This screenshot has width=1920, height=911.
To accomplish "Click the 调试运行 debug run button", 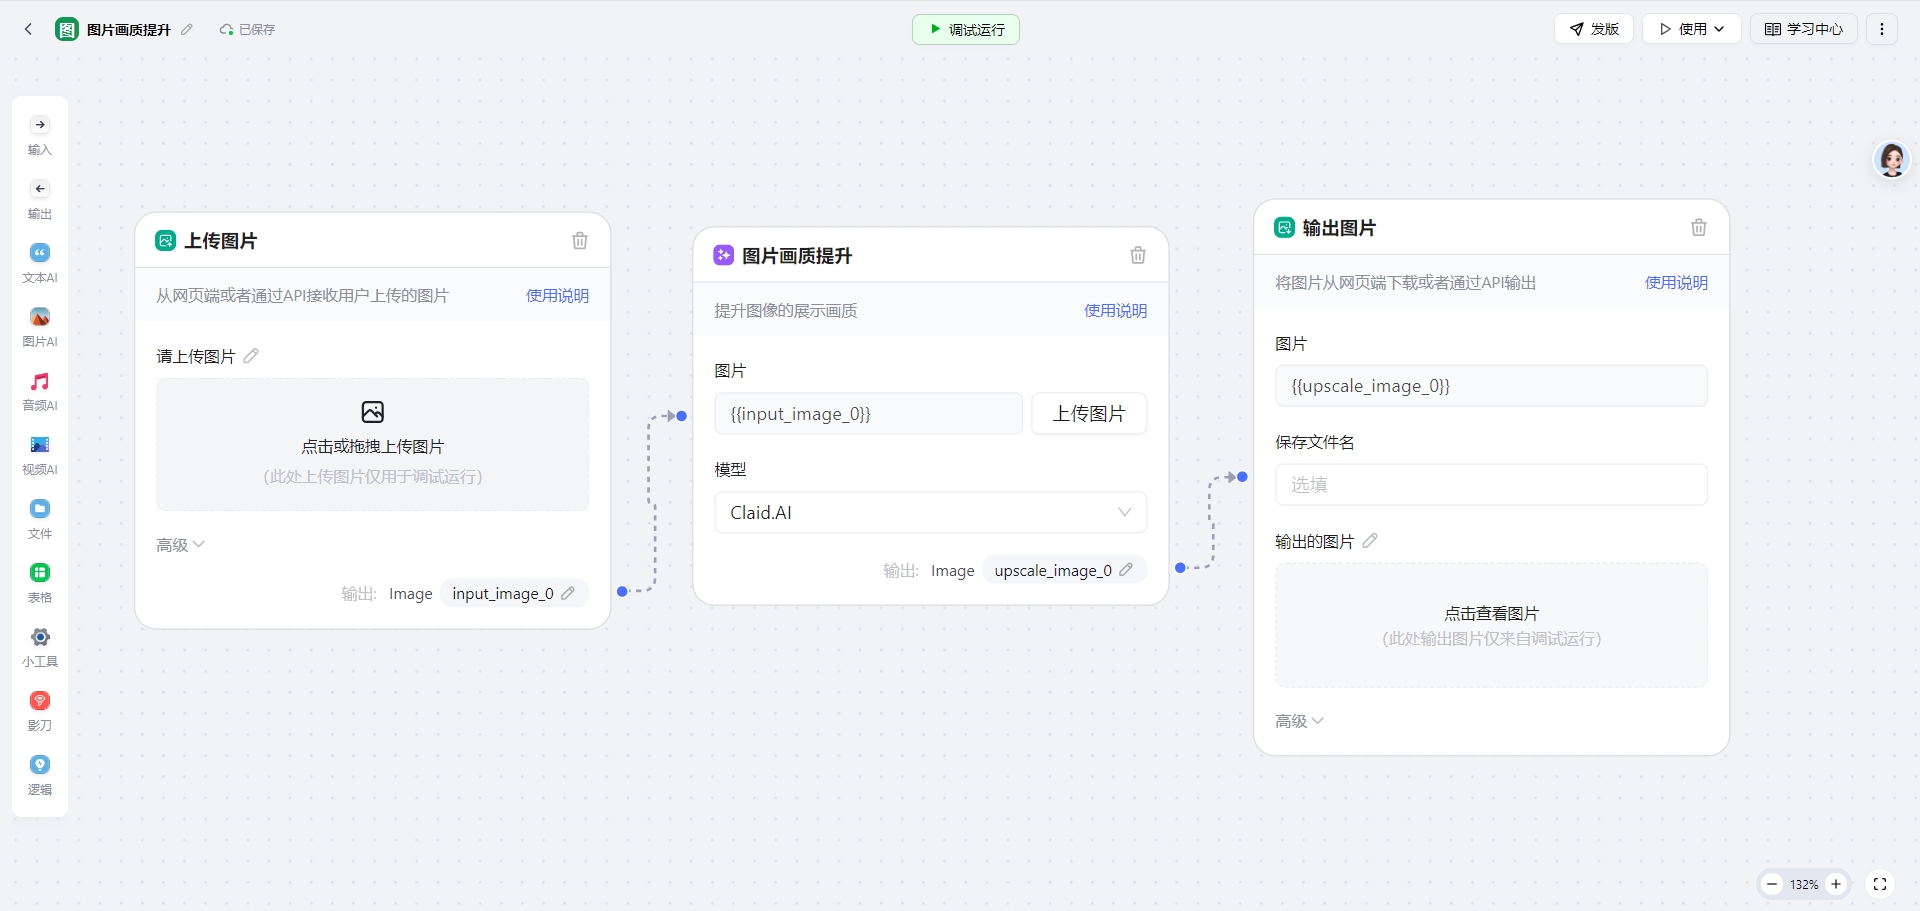I will pyautogui.click(x=966, y=30).
